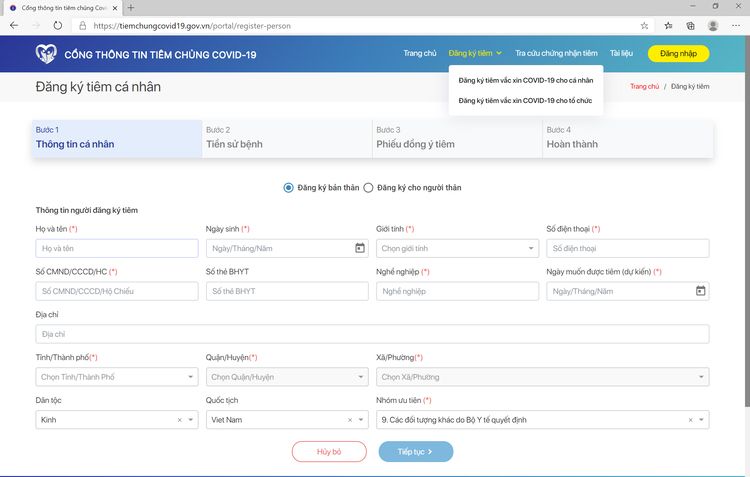Viewport: 750px width, 477px height.
Task: Open Tra cứu chứng nhận tiêm menu item
Action: pyautogui.click(x=556, y=53)
